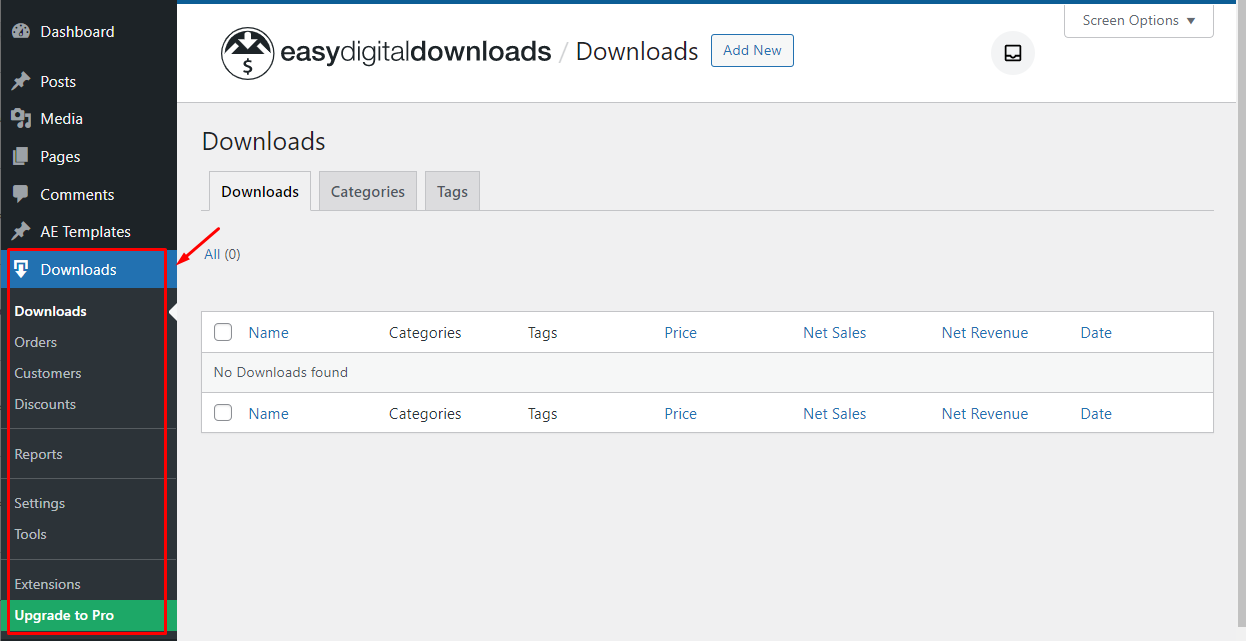The image size is (1246, 641).
Task: Open Comments via its speech bubble icon
Action: tap(22, 194)
